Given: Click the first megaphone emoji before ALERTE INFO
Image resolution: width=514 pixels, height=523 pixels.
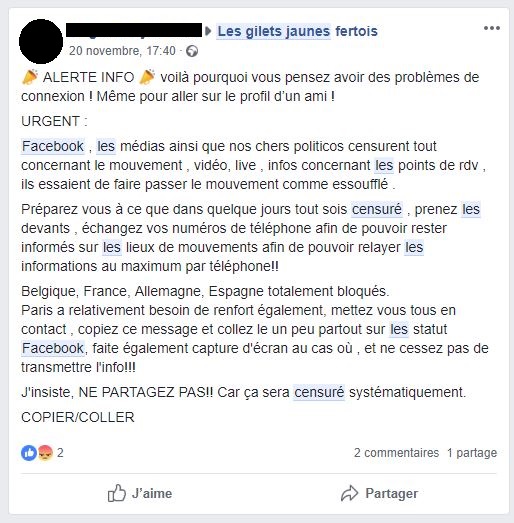Looking at the screenshot, I should [30, 77].
